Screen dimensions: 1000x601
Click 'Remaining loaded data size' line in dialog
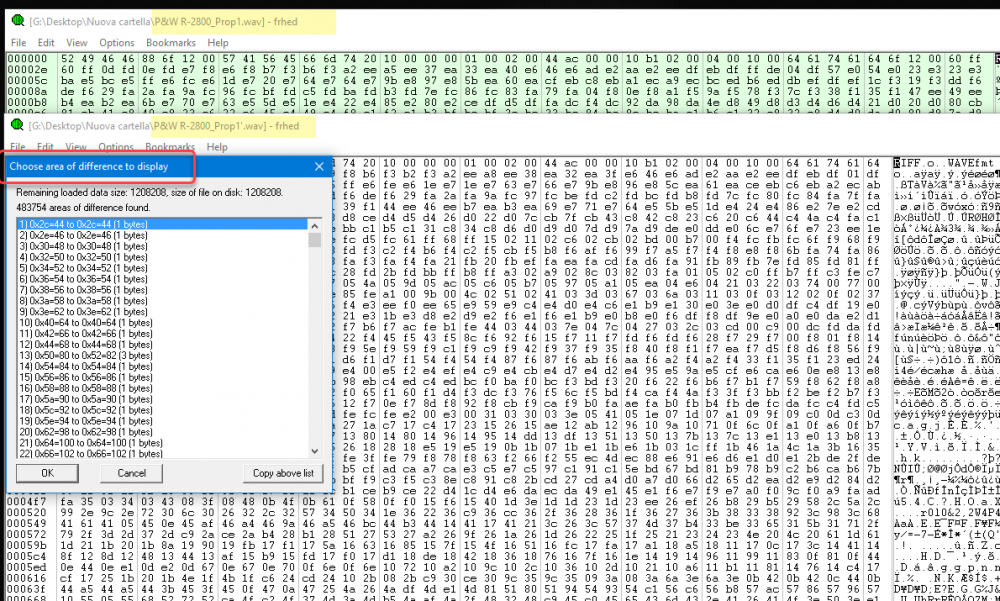click(149, 192)
